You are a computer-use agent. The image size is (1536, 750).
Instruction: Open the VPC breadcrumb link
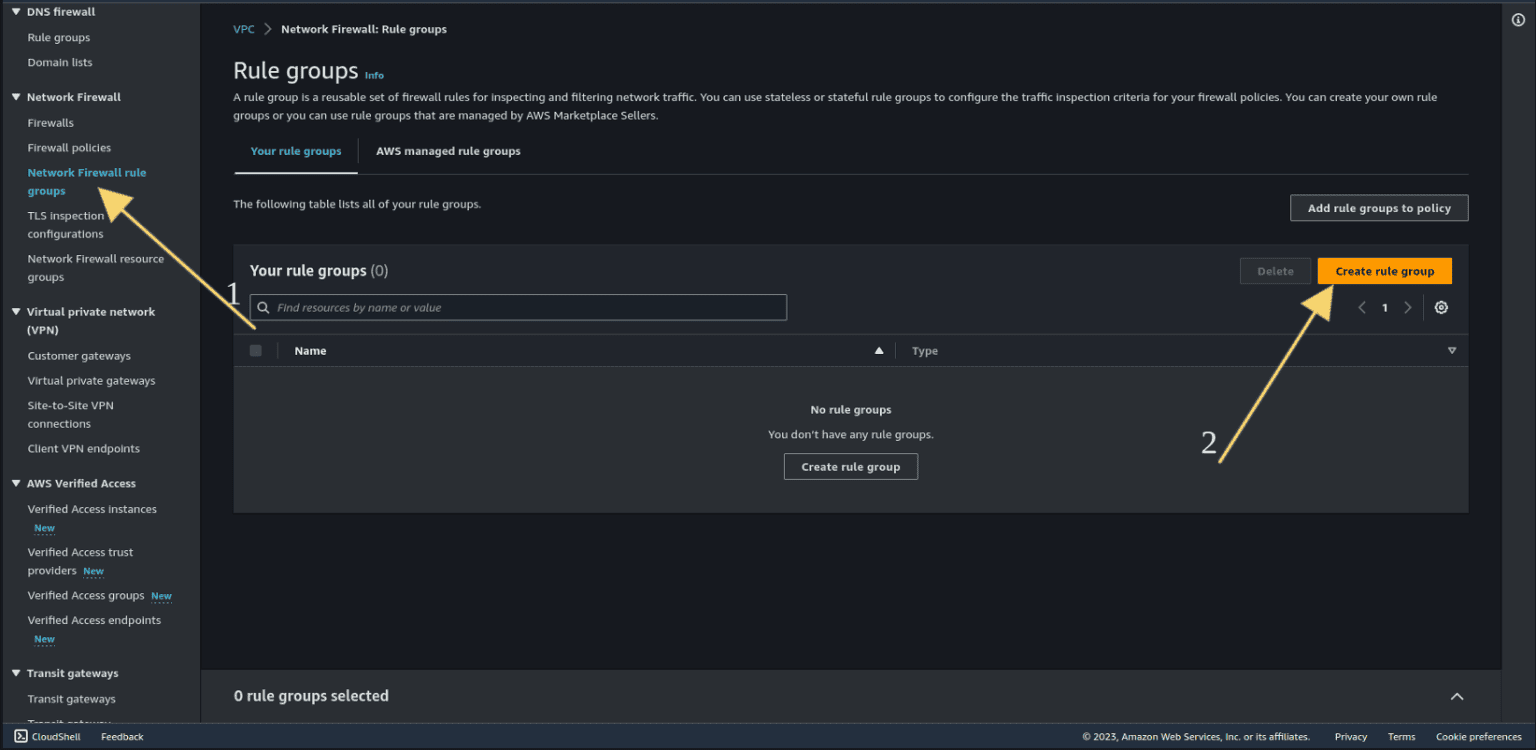[243, 29]
